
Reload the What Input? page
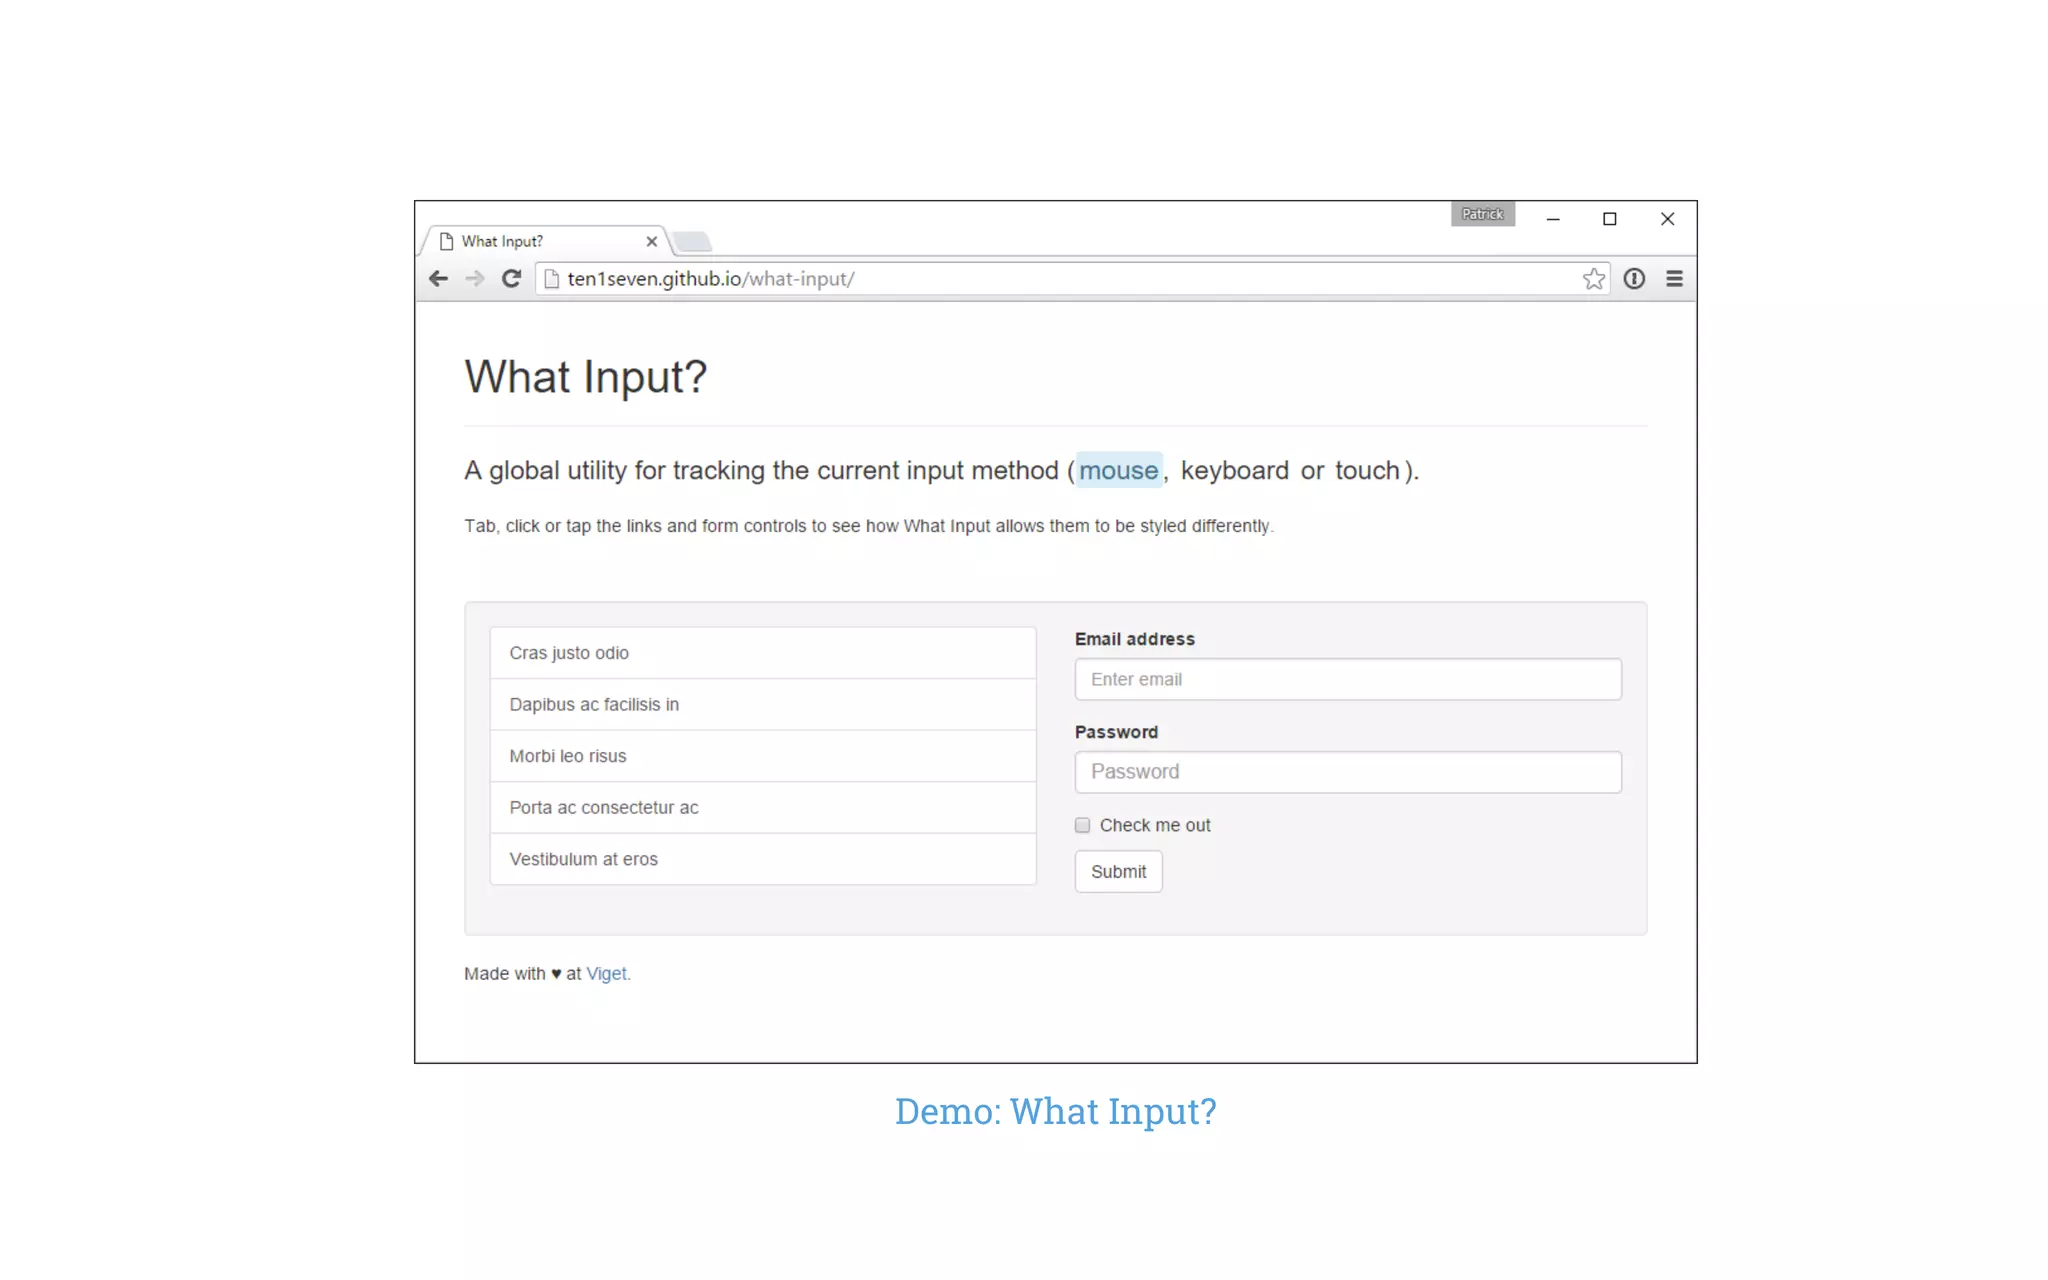coord(511,279)
